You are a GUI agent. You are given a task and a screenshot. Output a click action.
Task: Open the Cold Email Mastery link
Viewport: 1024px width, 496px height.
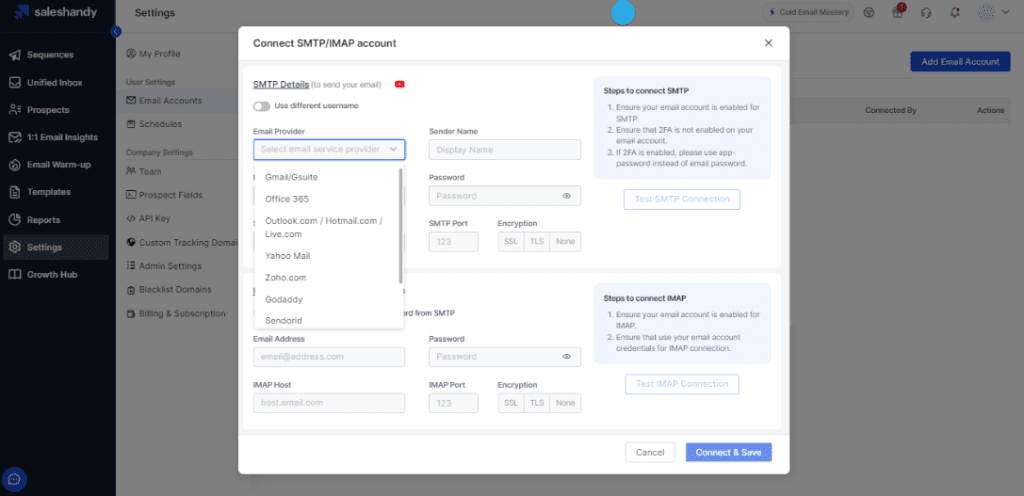808,12
